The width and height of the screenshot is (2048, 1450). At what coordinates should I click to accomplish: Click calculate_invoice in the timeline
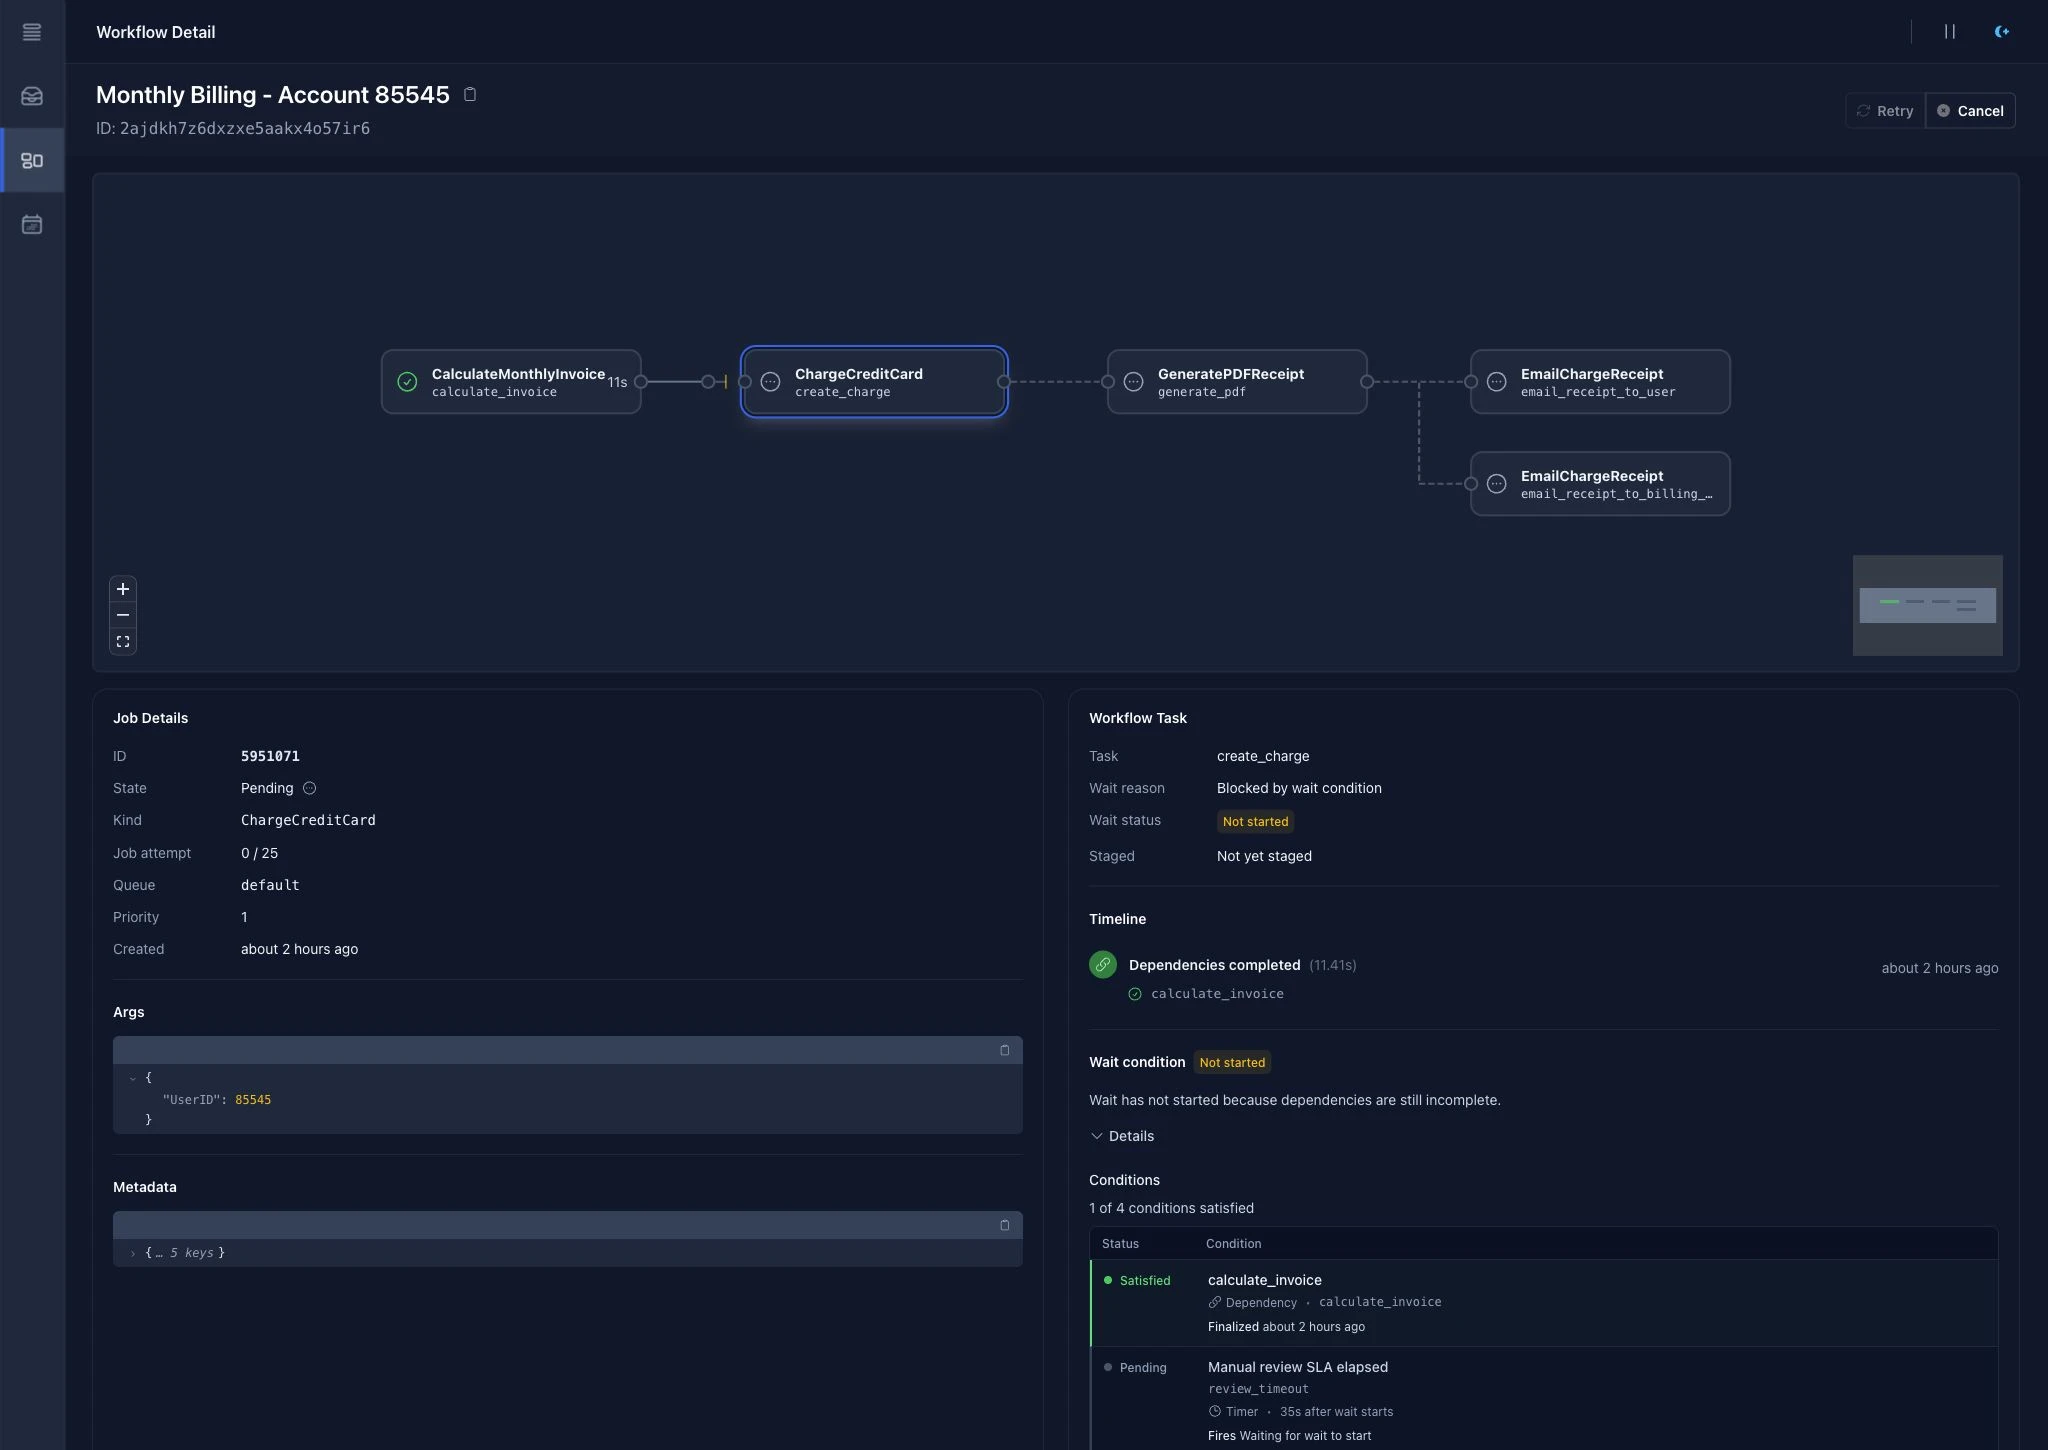click(x=1217, y=994)
